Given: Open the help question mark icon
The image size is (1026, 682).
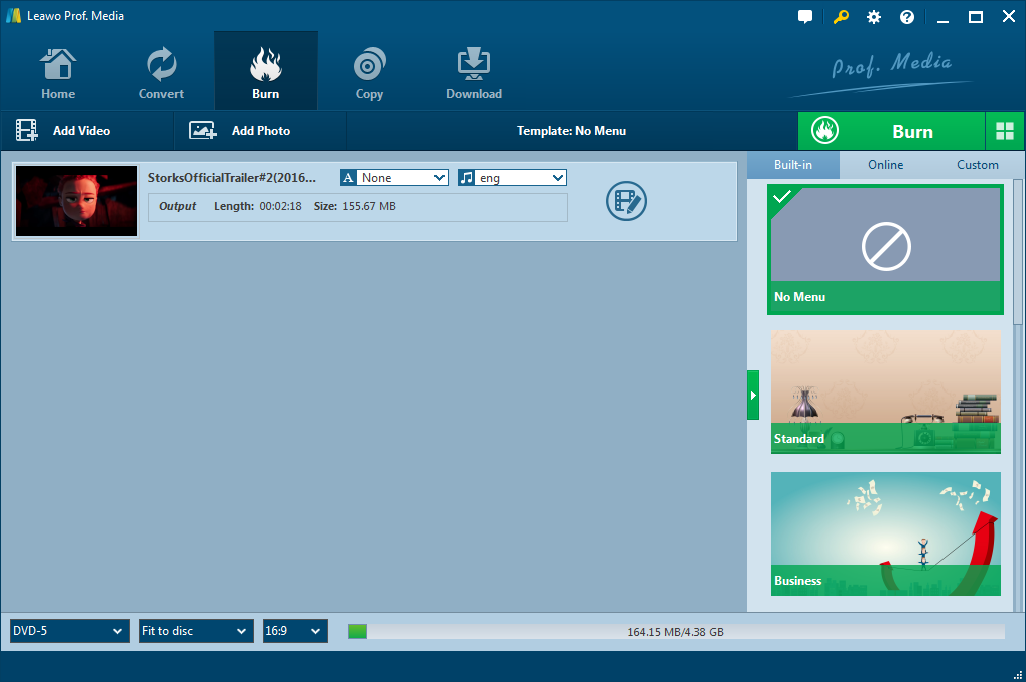Looking at the screenshot, I should [x=907, y=17].
